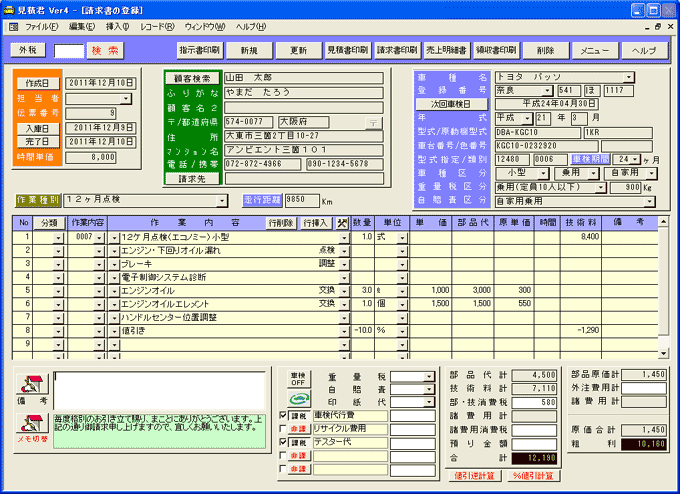This screenshot has width=680, height=494.
Task: Click the %値引計算 button
Action: tap(533, 476)
